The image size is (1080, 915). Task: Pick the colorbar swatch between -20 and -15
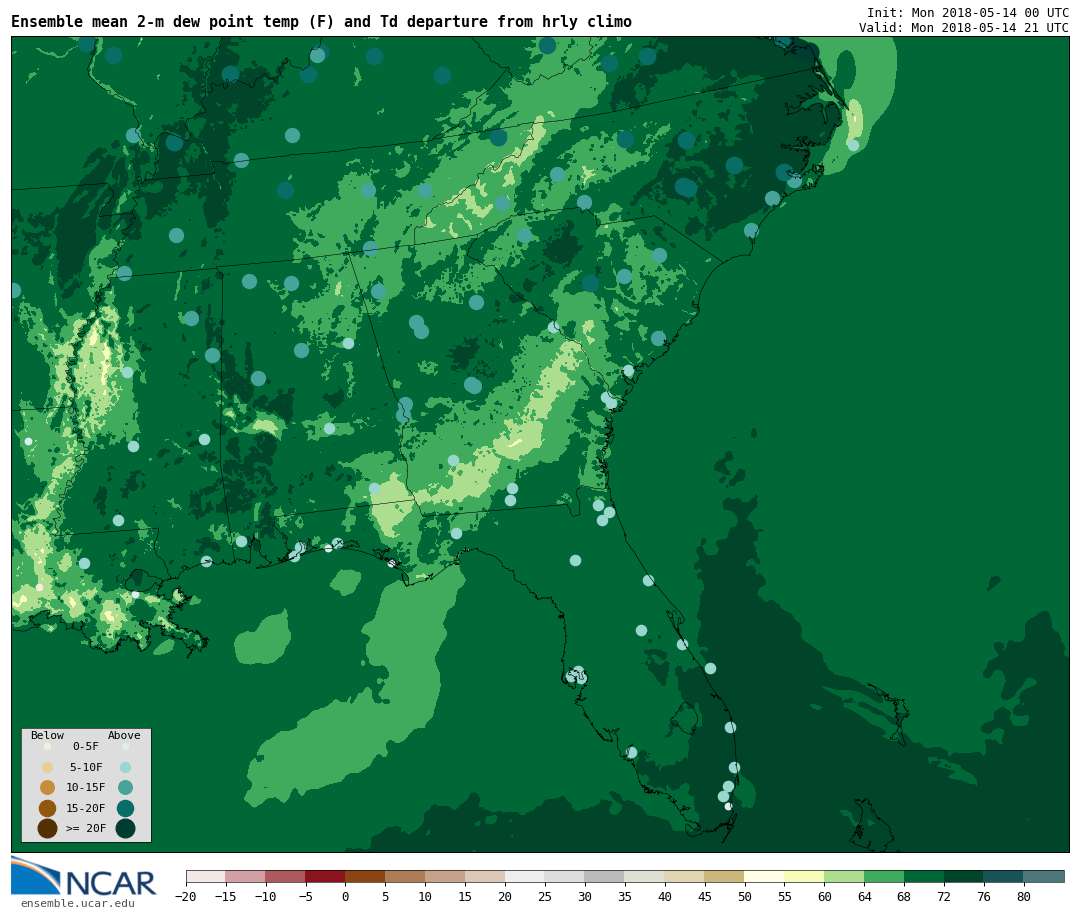[206, 876]
